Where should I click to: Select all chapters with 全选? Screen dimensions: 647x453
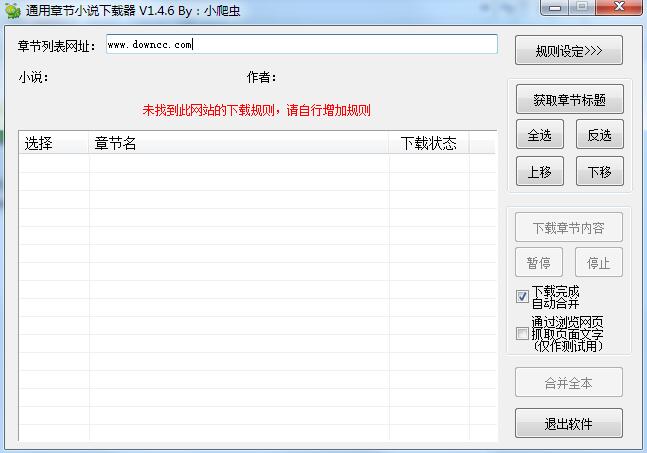pyautogui.click(x=540, y=134)
